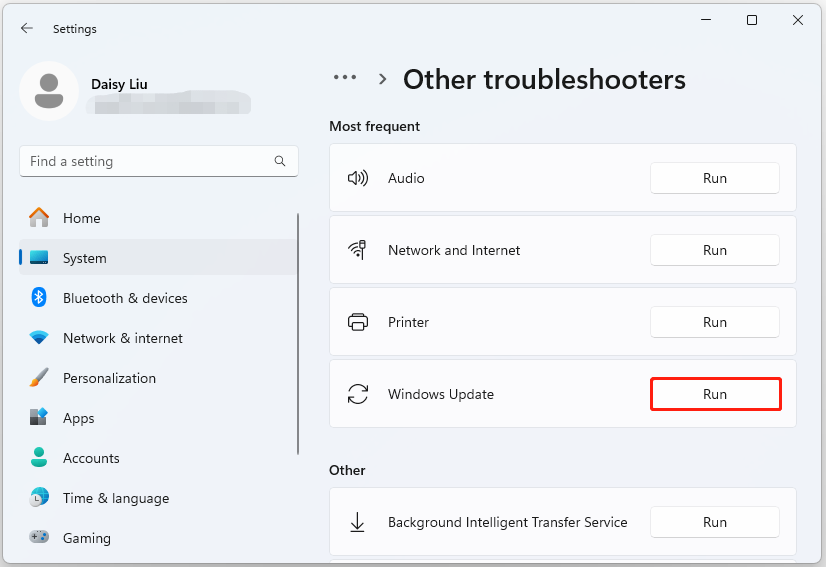
Task: Go to Personalization settings
Action: coord(109,378)
